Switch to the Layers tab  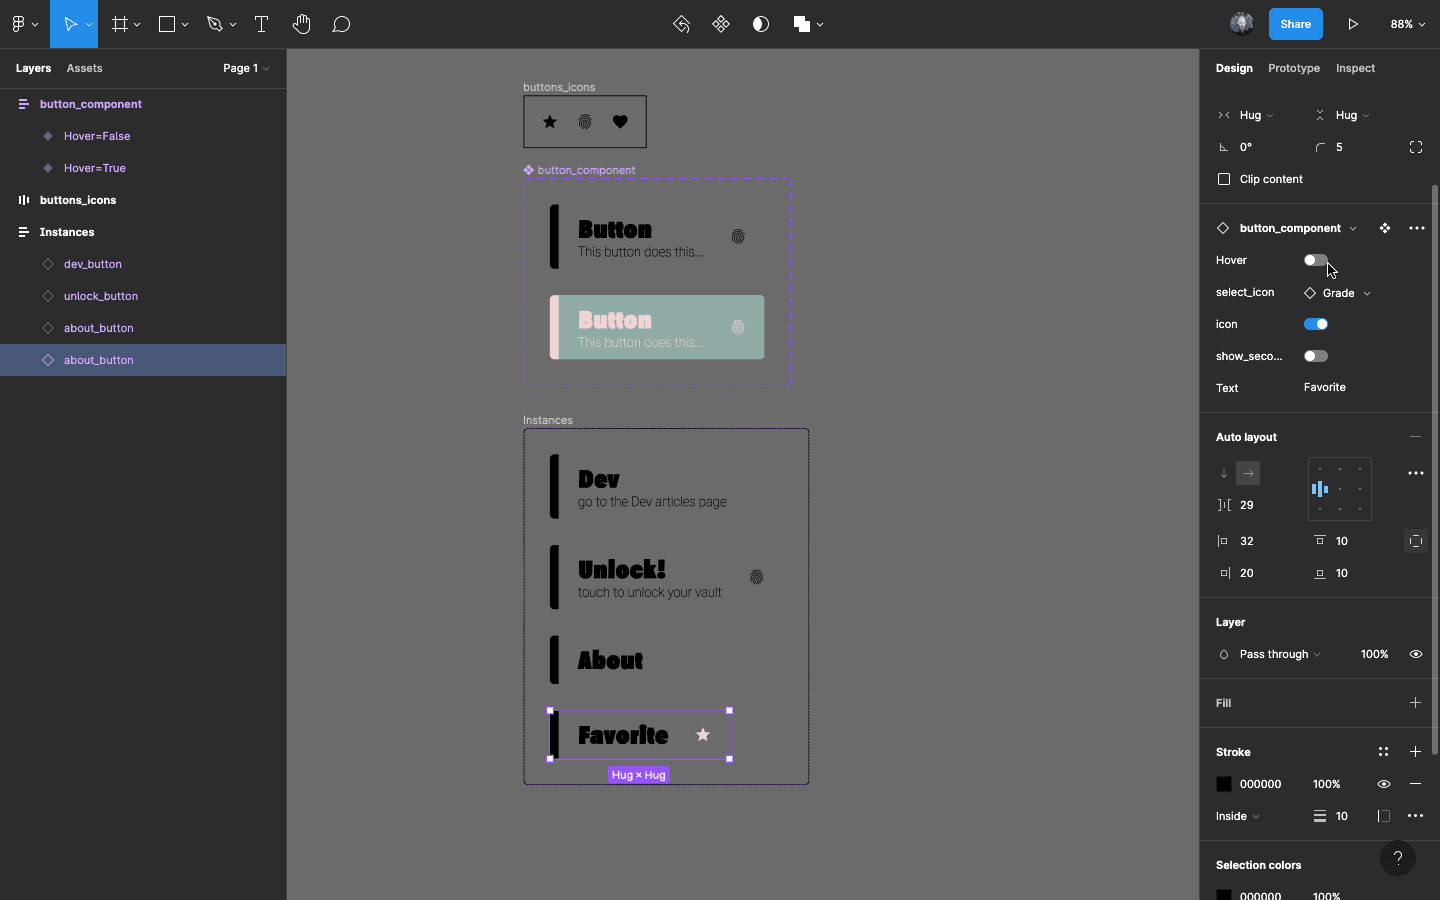(x=33, y=68)
